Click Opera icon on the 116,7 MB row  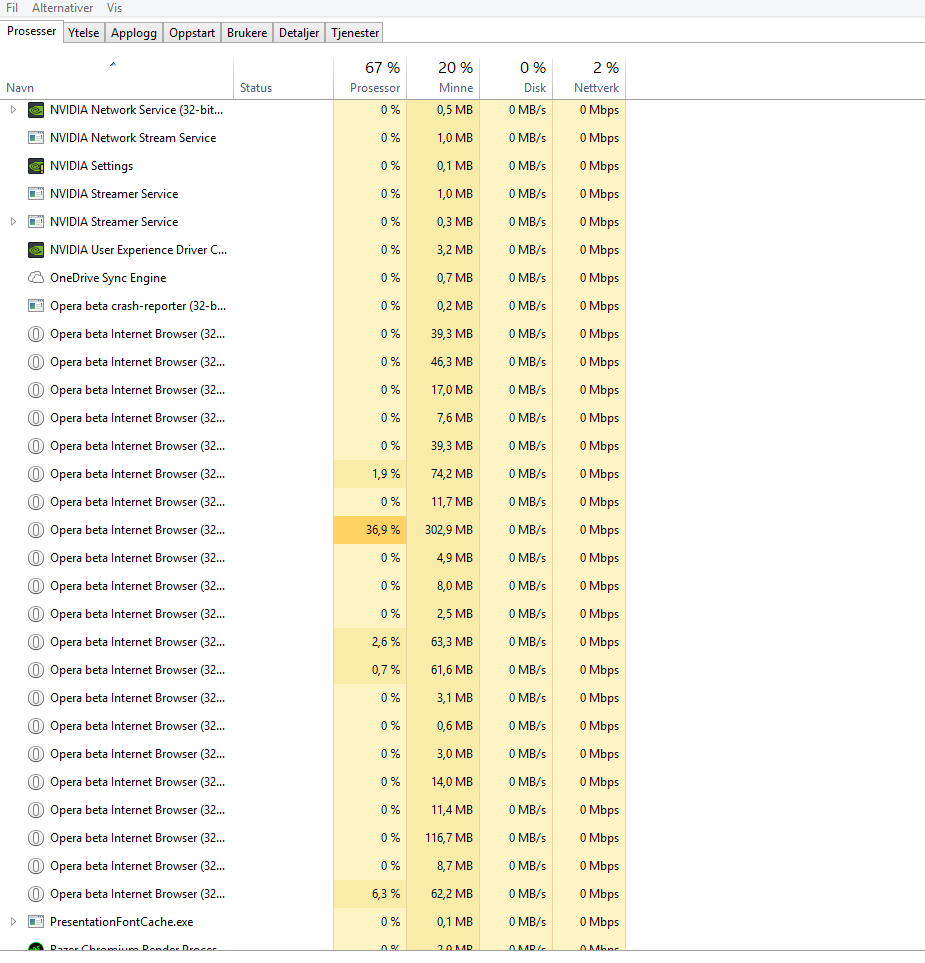click(36, 838)
